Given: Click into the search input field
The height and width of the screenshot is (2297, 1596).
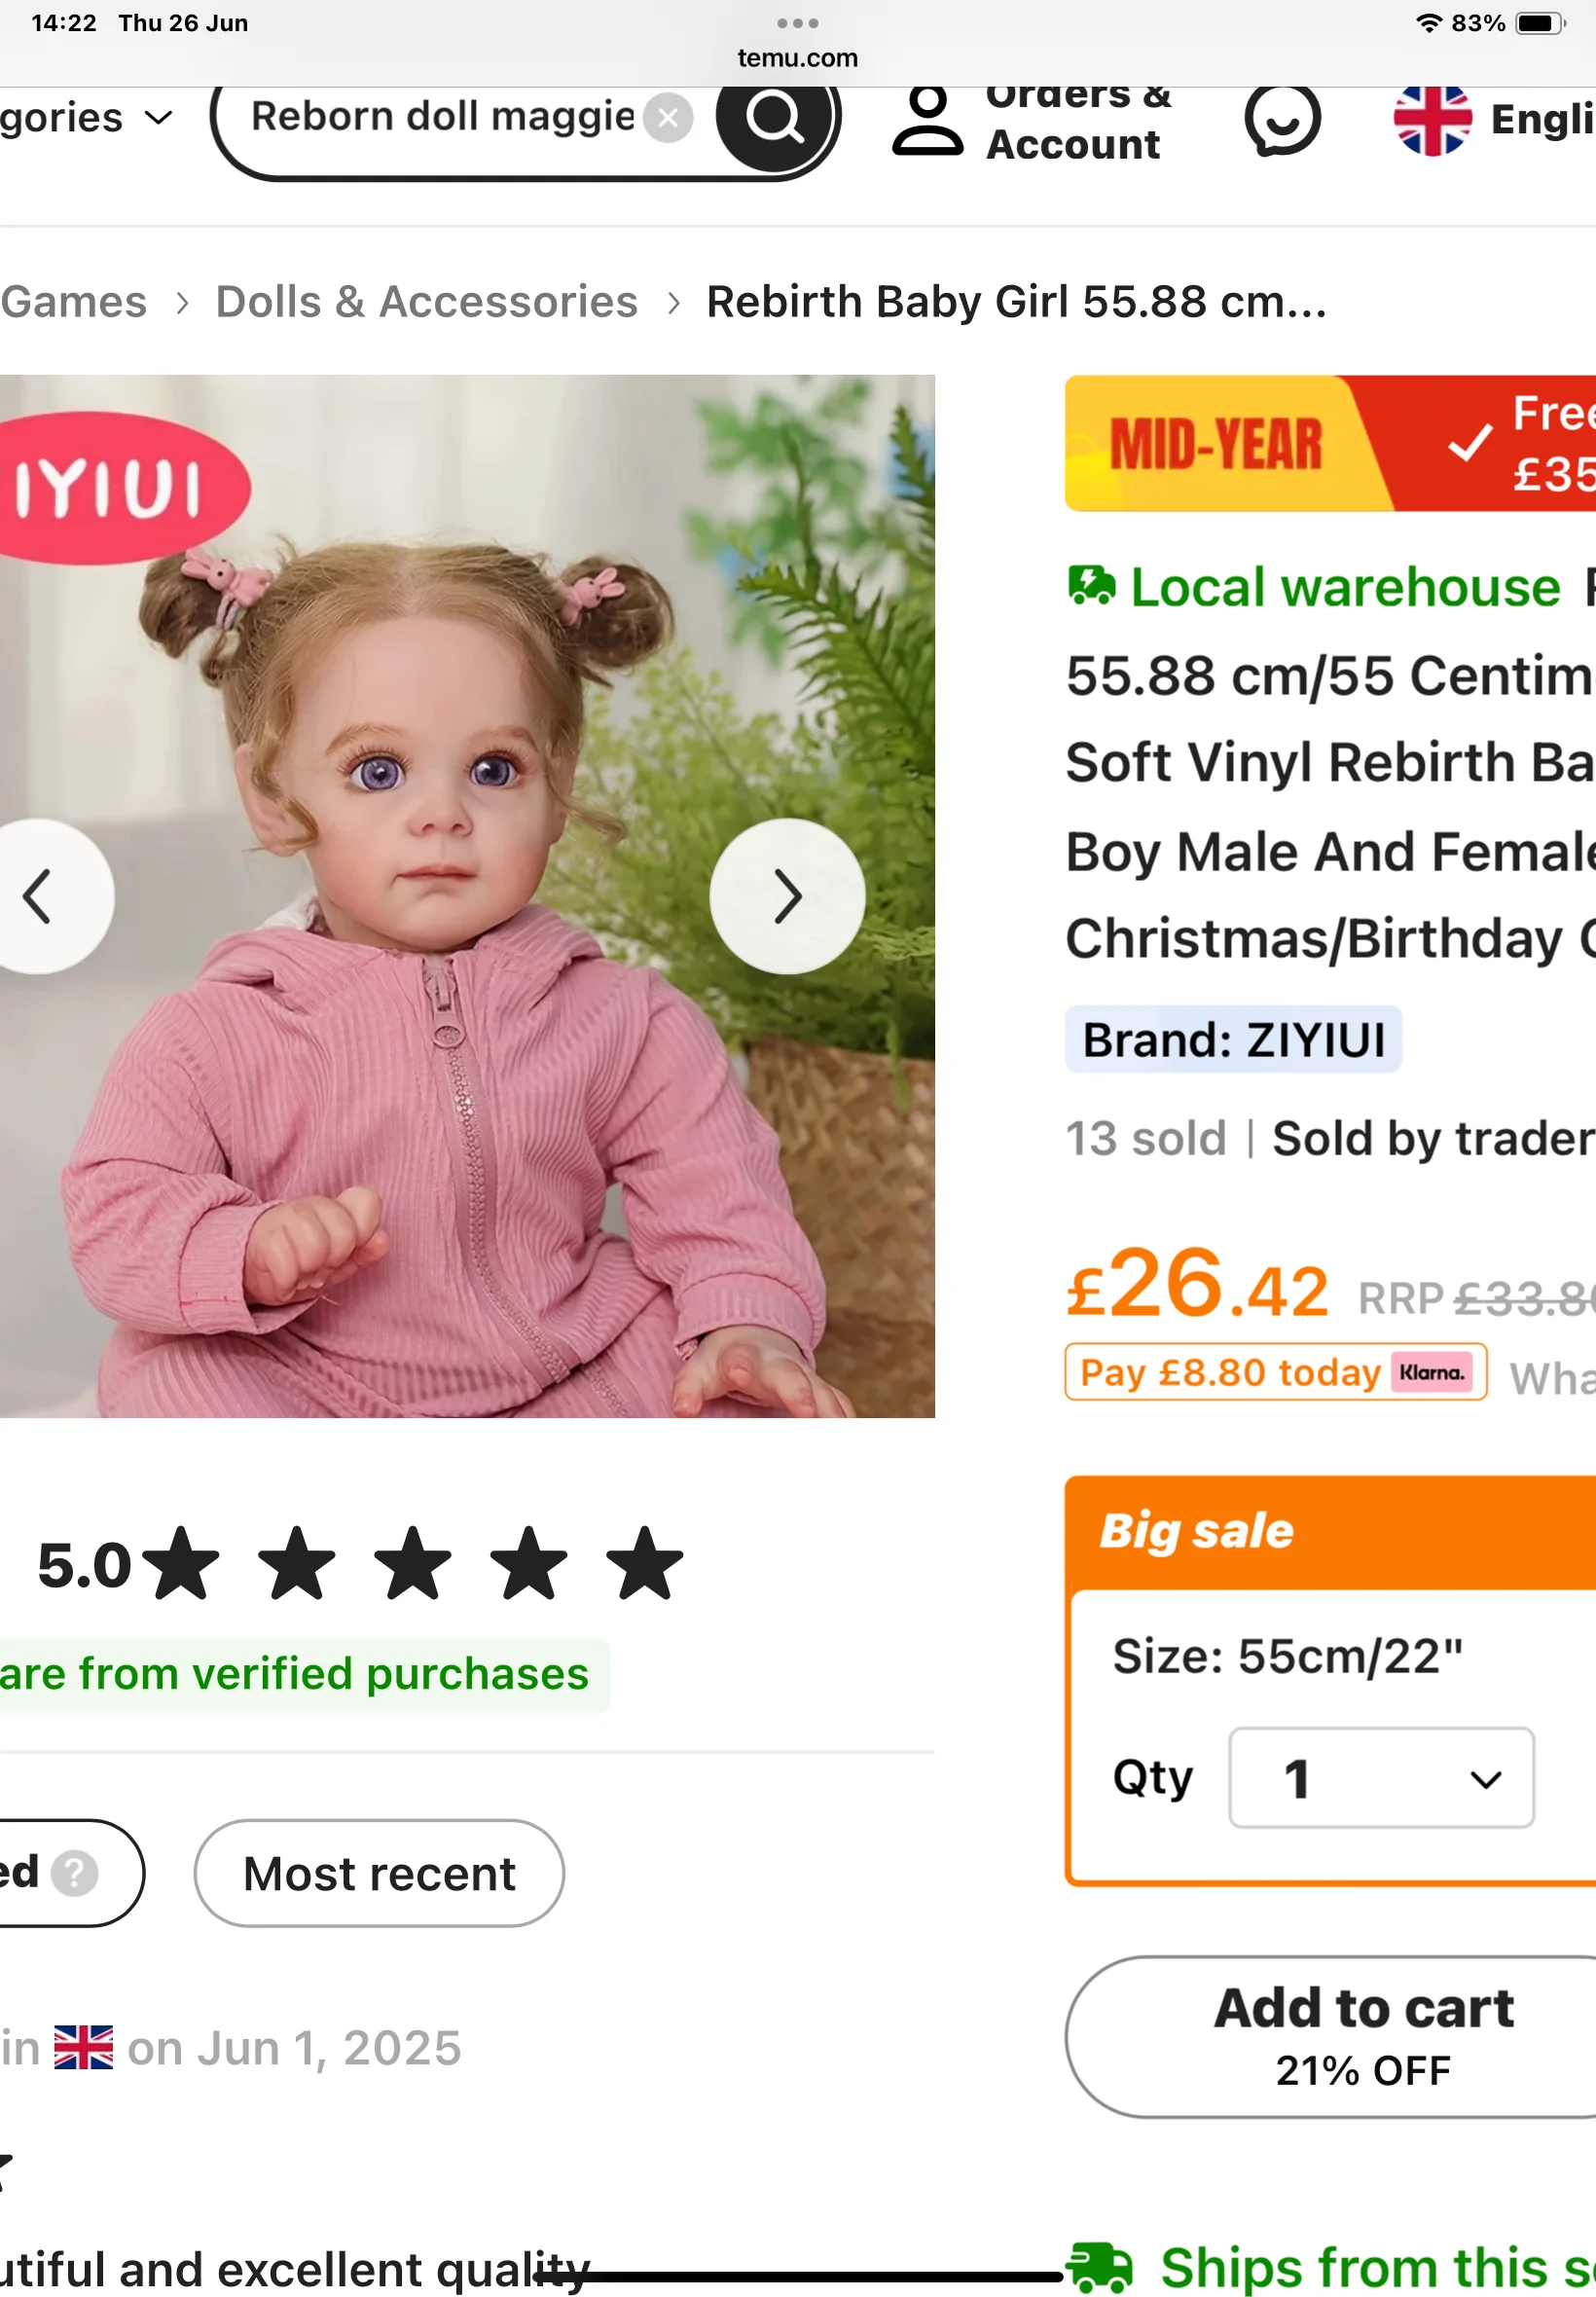Looking at the screenshot, I should pyautogui.click(x=440, y=118).
